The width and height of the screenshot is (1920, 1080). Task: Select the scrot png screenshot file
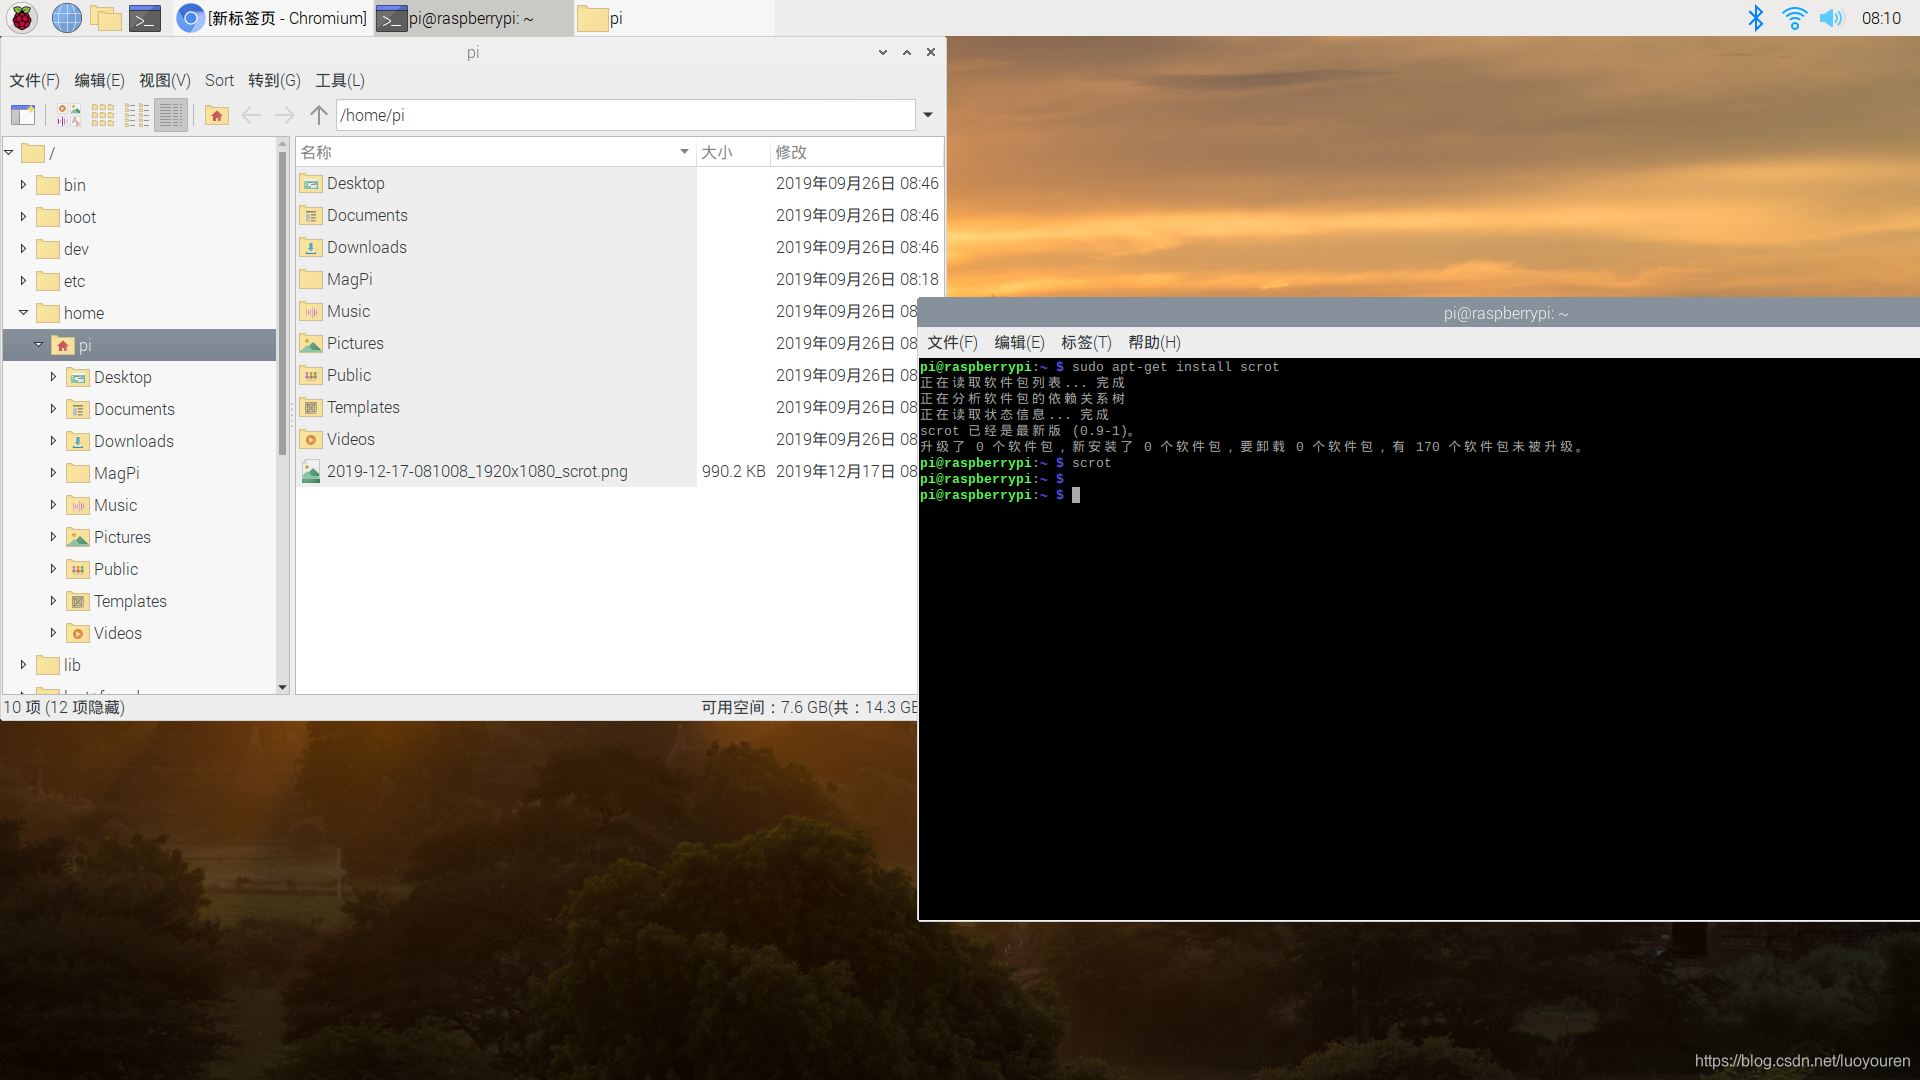(x=477, y=471)
